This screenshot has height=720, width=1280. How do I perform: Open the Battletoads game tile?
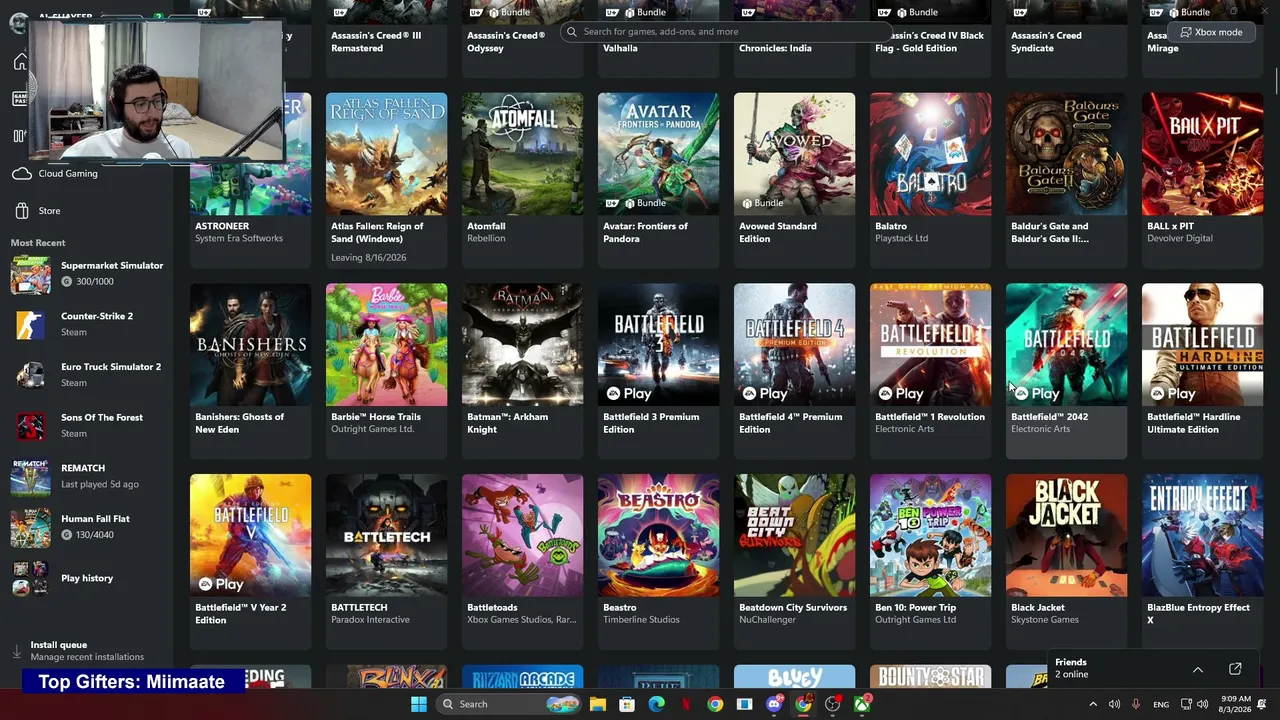[x=522, y=562]
